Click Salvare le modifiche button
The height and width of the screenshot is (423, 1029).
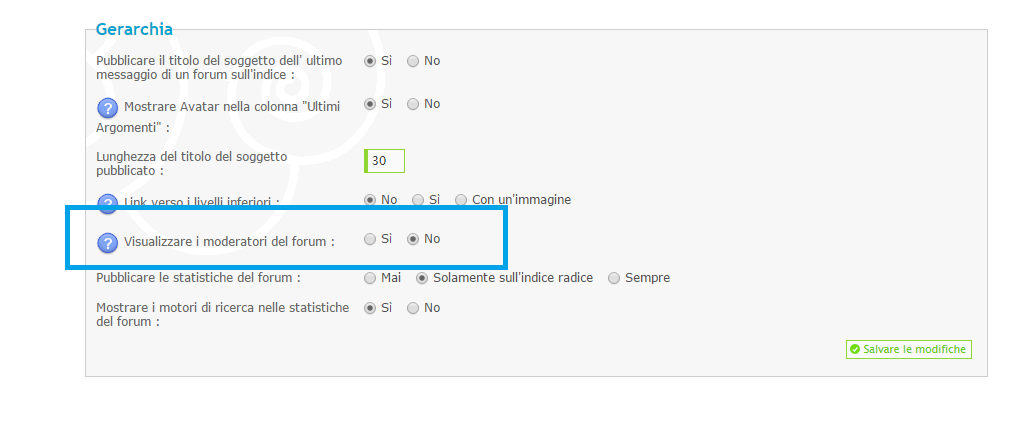pyautogui.click(x=908, y=350)
